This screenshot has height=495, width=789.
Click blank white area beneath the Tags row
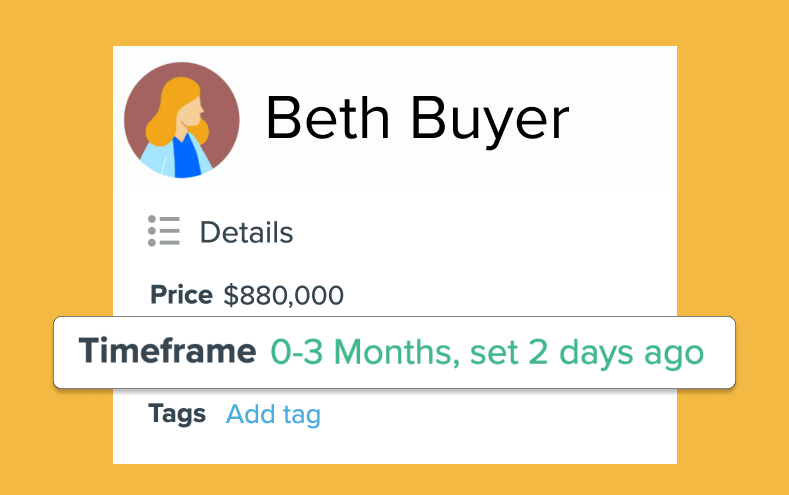pyautogui.click(x=400, y=446)
